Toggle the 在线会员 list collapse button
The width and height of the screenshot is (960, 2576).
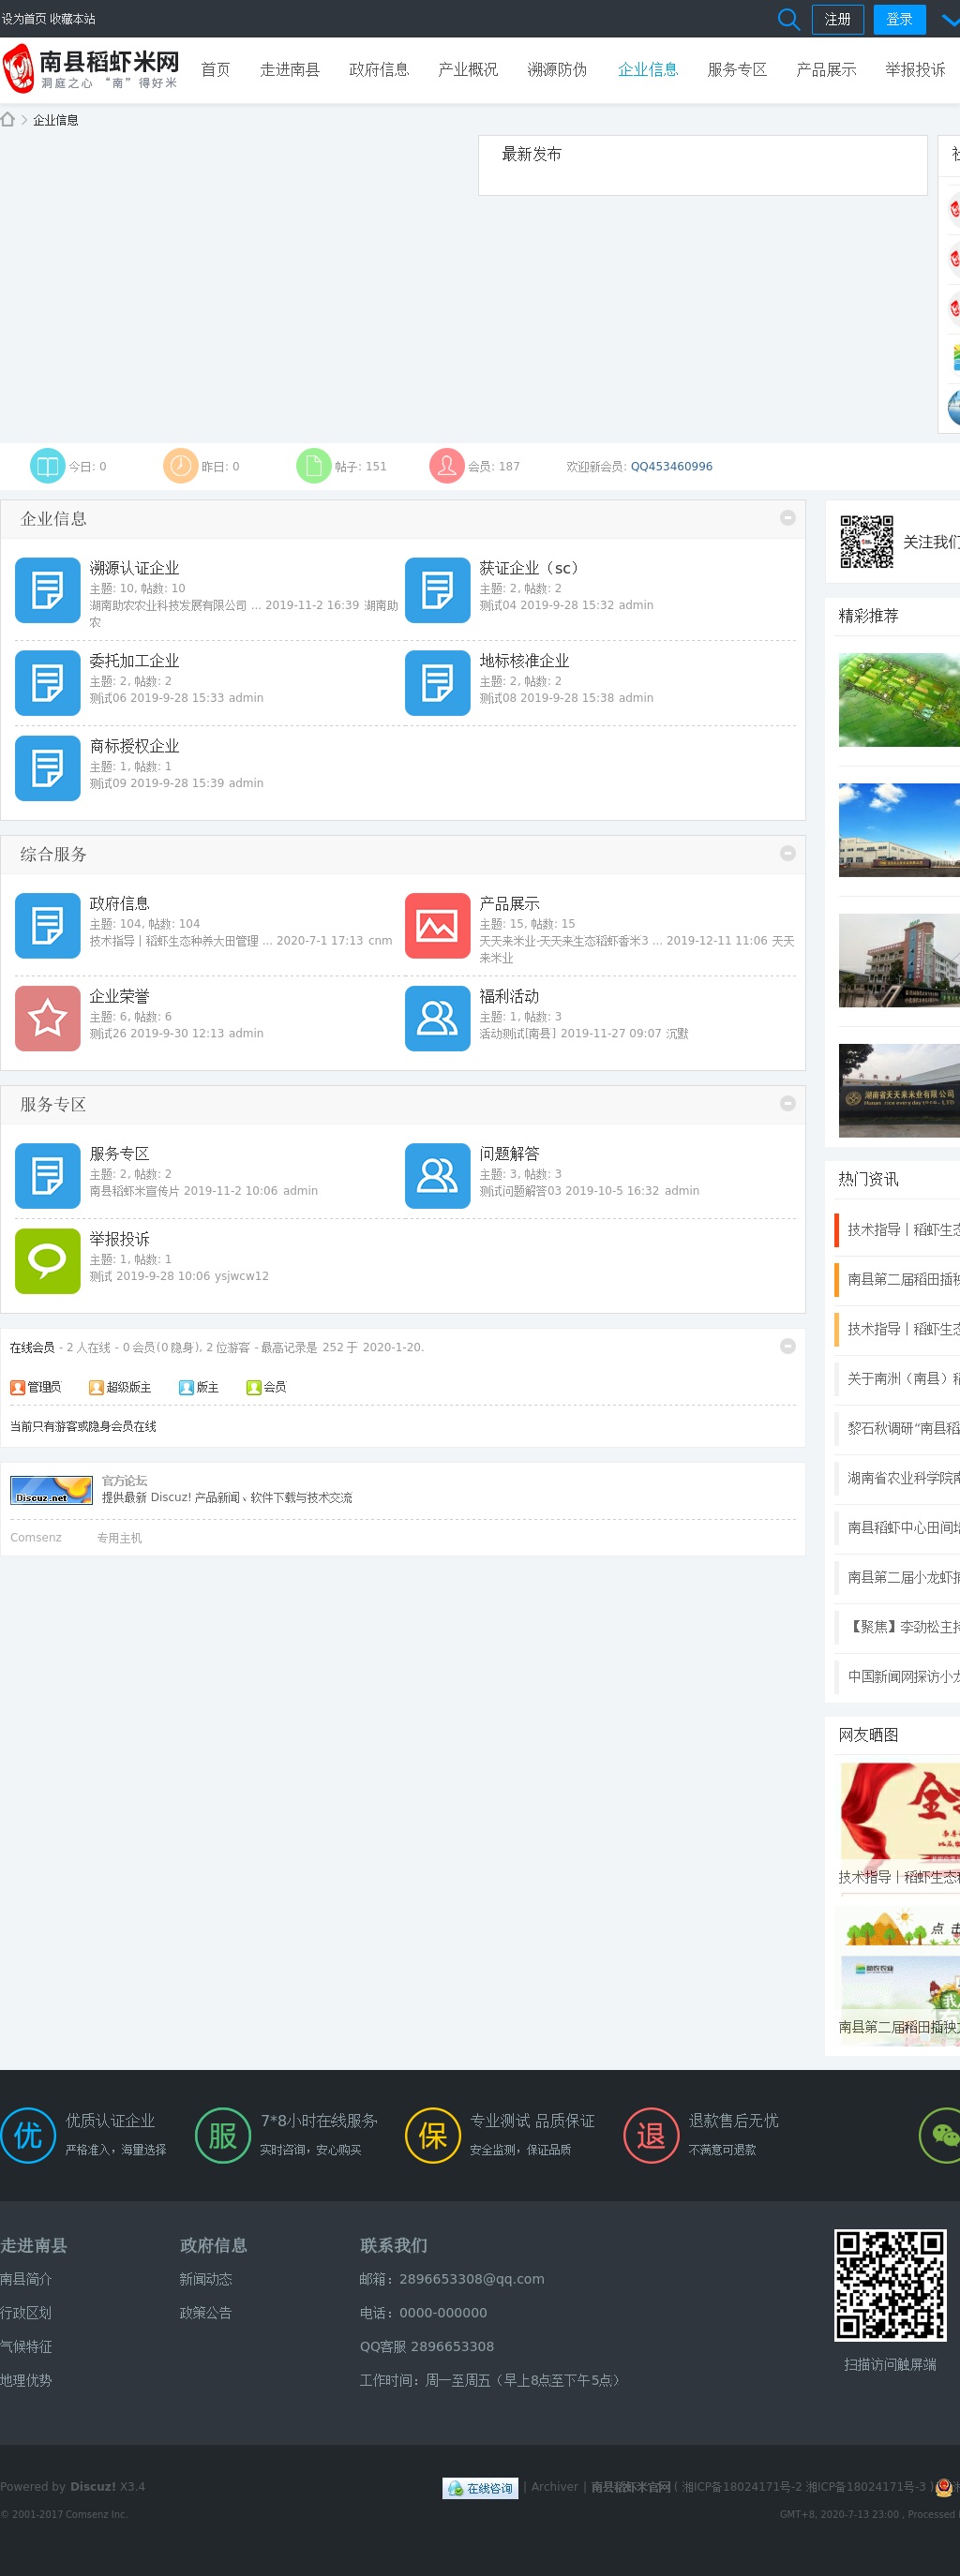(x=787, y=1346)
